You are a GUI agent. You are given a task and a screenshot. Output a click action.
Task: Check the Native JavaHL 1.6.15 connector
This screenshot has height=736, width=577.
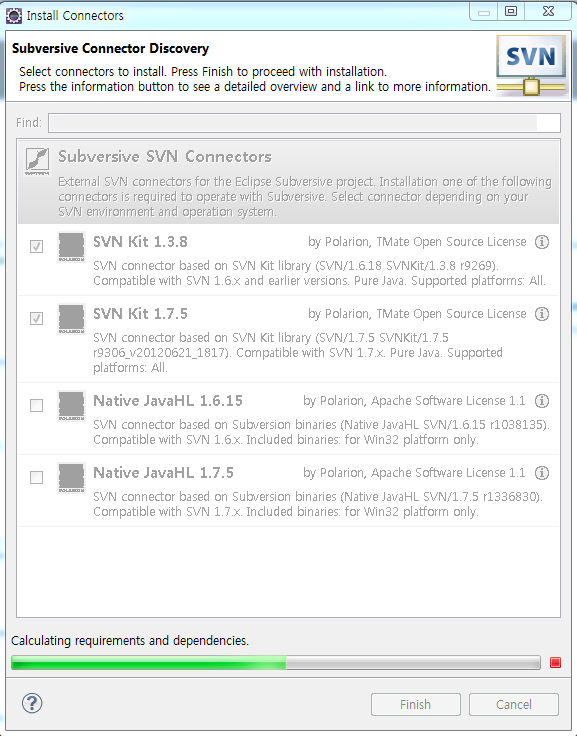[x=36, y=405]
